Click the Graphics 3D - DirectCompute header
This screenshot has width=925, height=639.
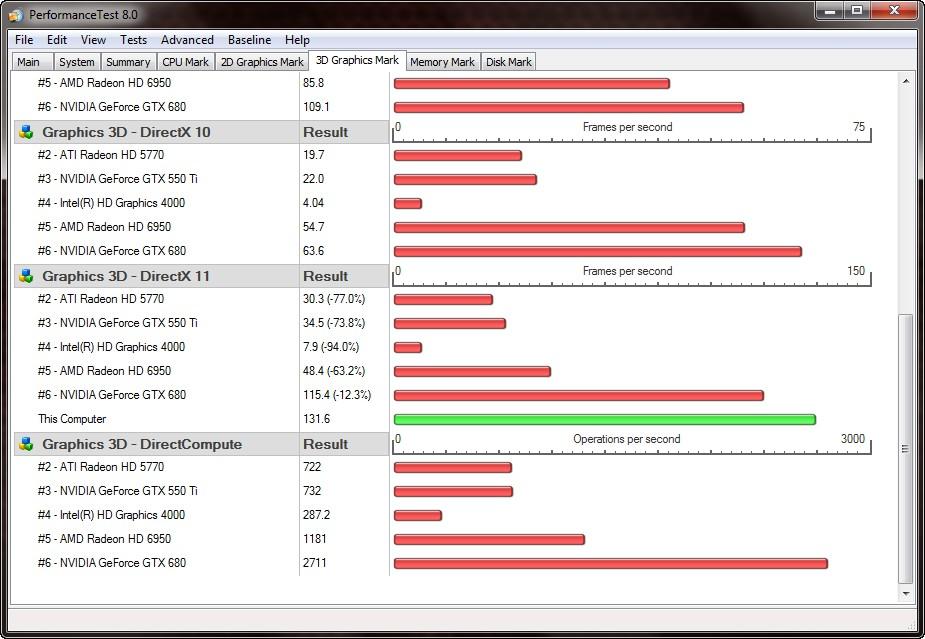pyautogui.click(x=142, y=444)
